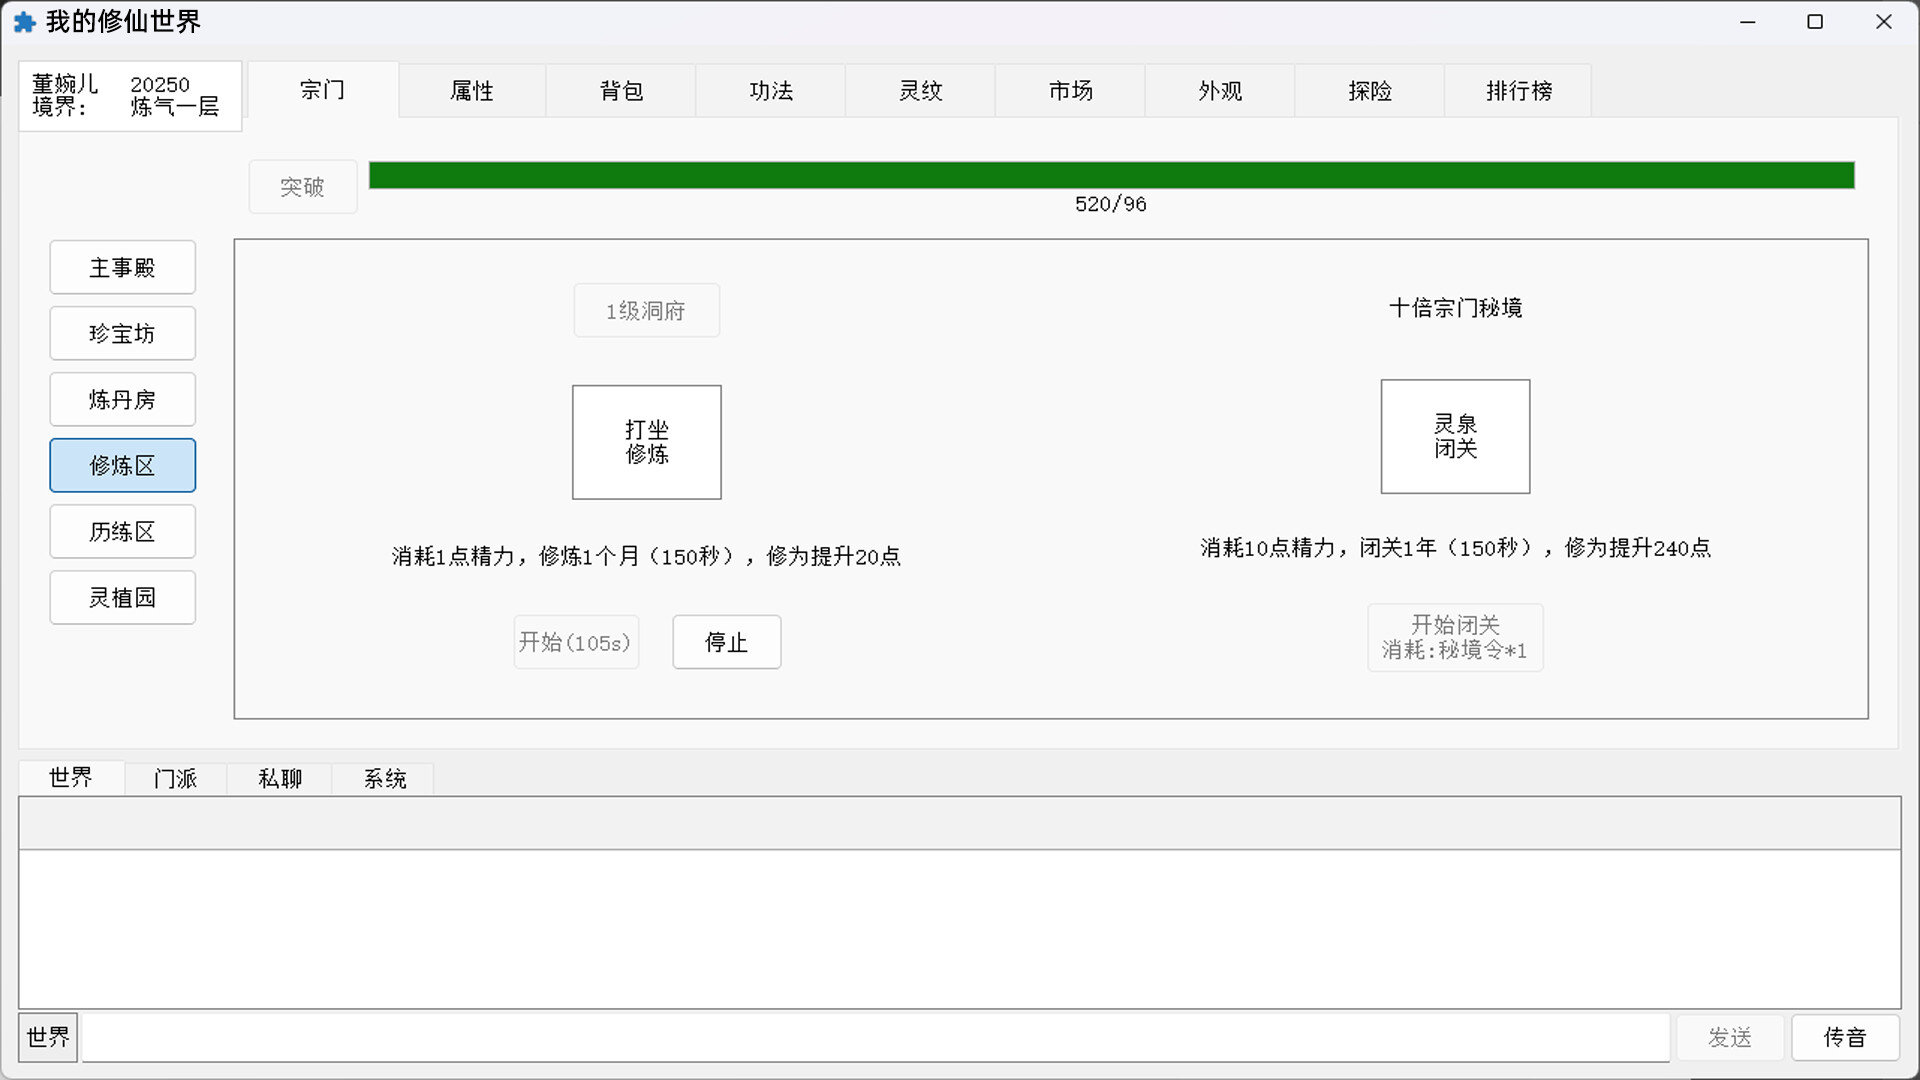
Task: Open the 历练区 training area
Action: (122, 531)
